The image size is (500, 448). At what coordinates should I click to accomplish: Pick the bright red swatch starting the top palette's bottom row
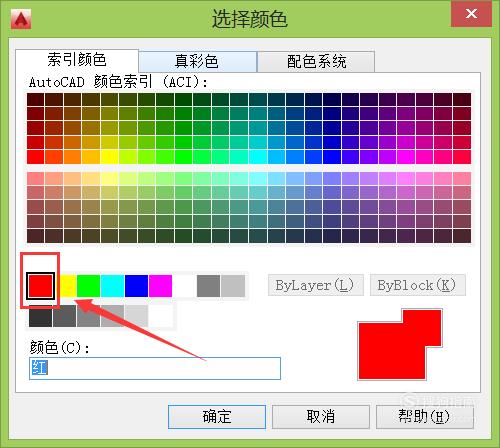pos(36,157)
